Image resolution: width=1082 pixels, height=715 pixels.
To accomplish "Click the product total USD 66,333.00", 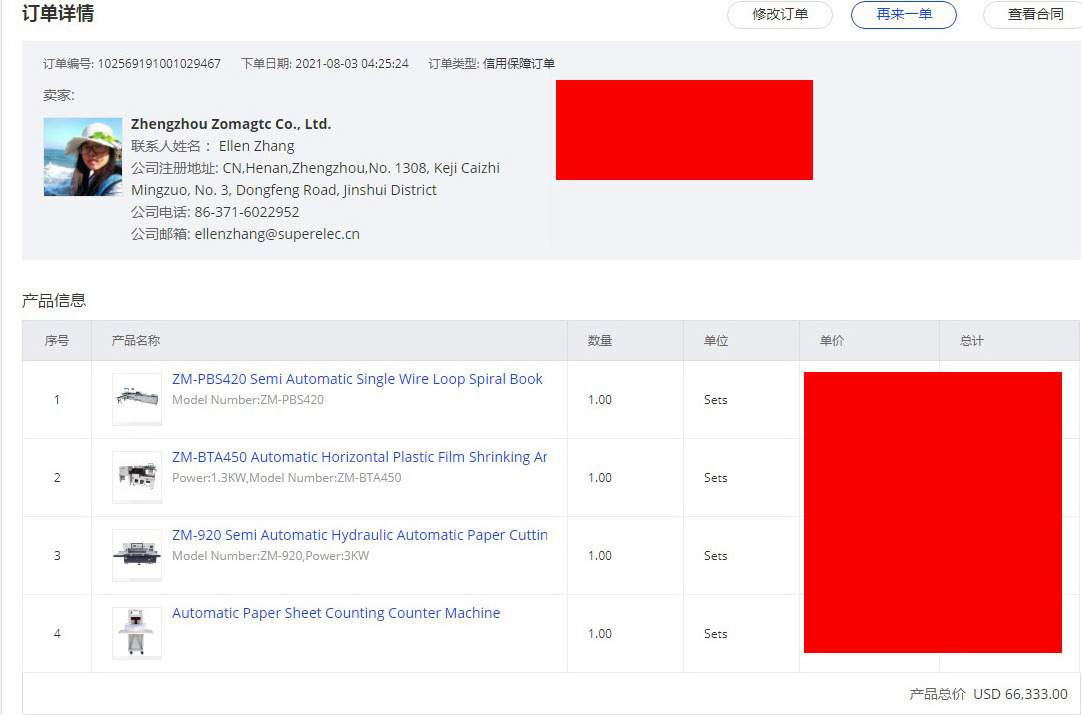I will [x=1020, y=694].
